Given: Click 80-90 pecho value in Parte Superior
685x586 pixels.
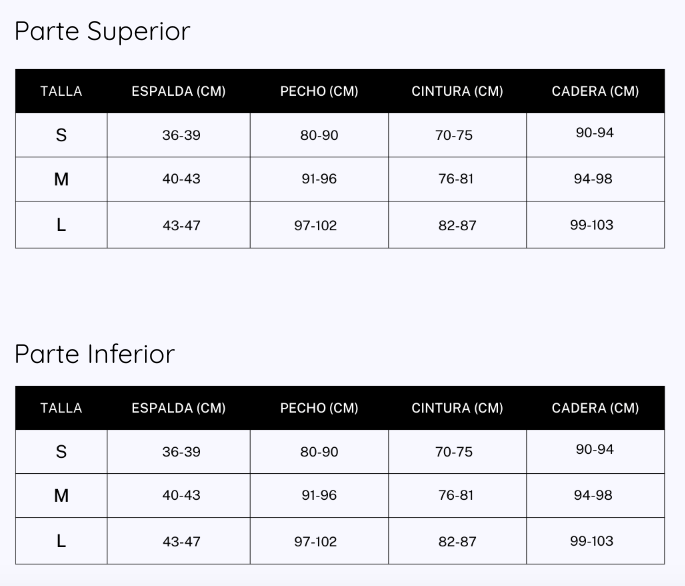Looking at the screenshot, I should (x=319, y=135).
